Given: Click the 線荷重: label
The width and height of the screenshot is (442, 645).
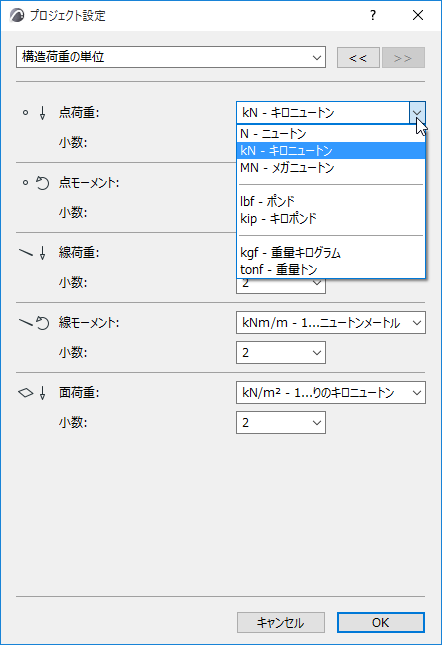Looking at the screenshot, I should click(79, 253).
